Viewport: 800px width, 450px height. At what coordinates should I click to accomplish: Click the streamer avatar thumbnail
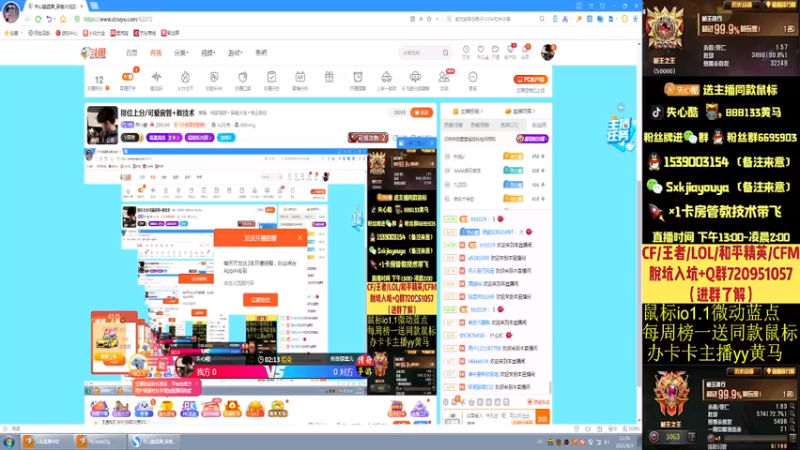102,125
